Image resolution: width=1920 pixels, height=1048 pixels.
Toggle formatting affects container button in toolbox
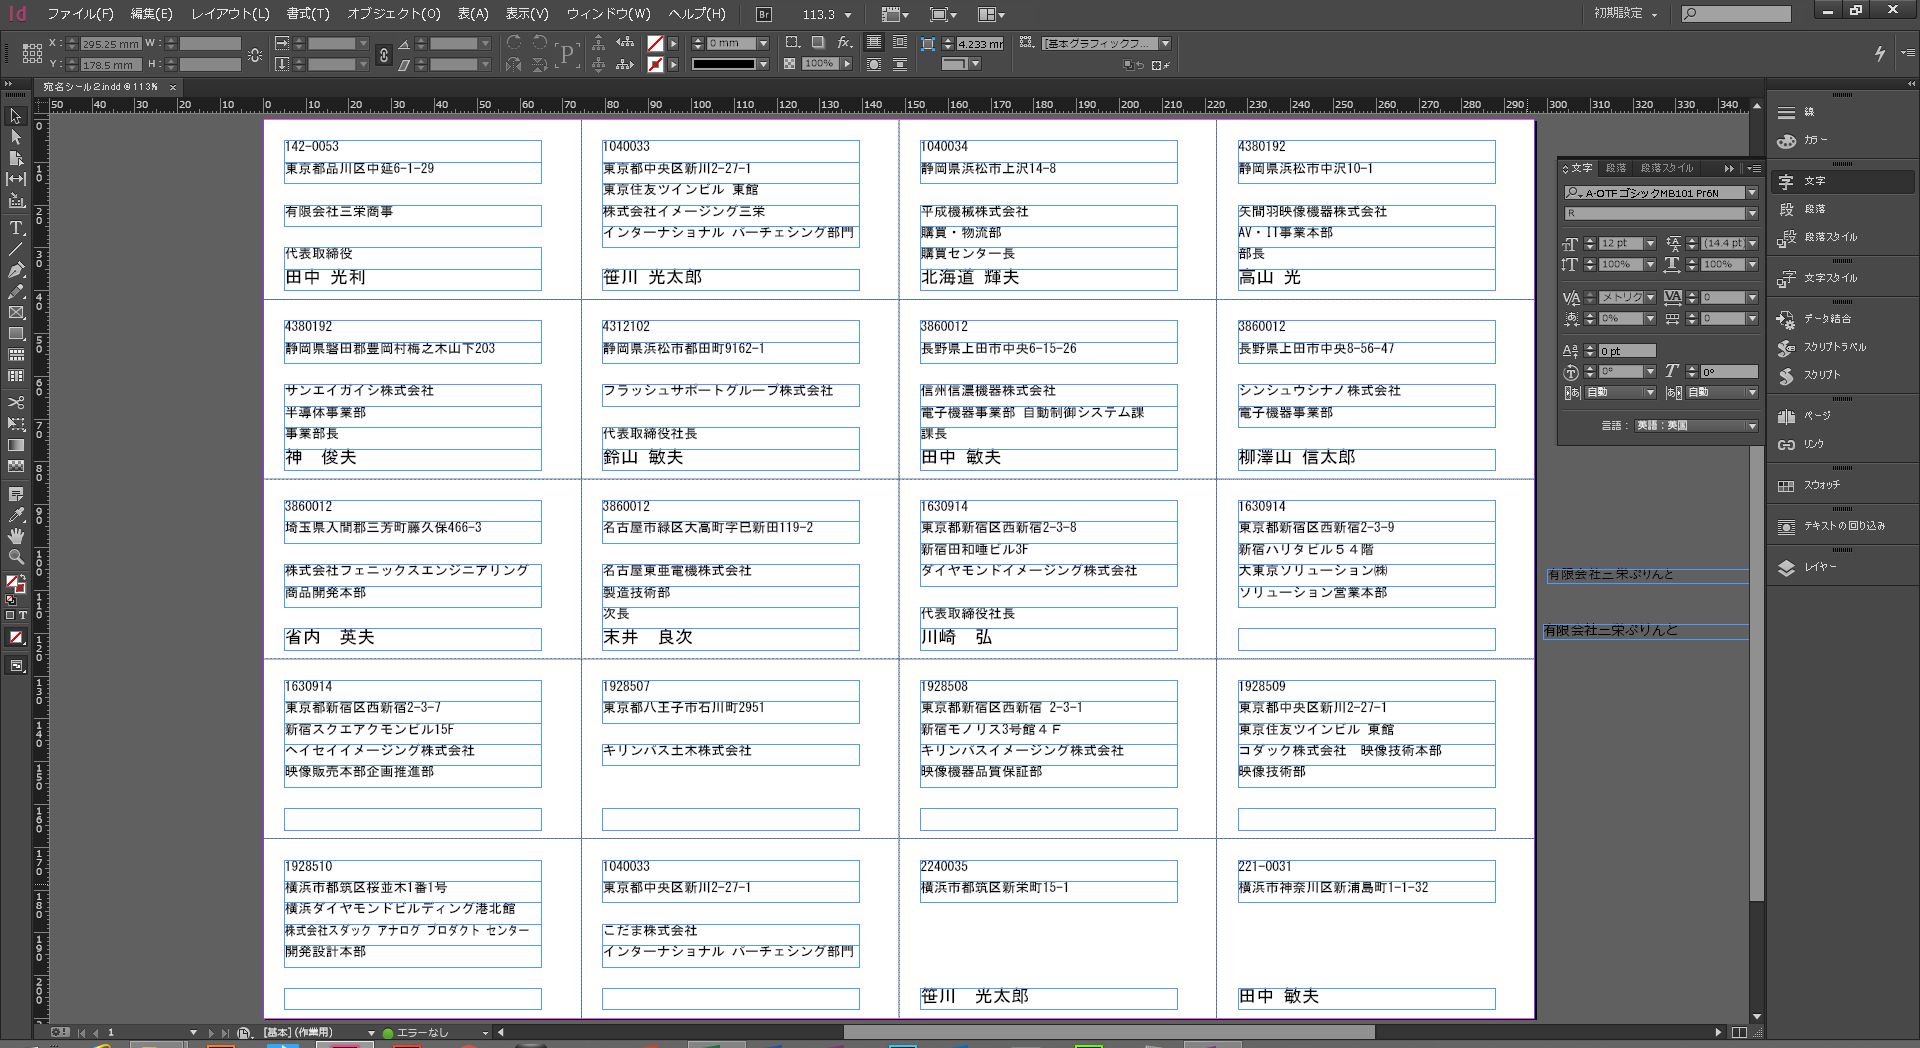click(x=11, y=615)
